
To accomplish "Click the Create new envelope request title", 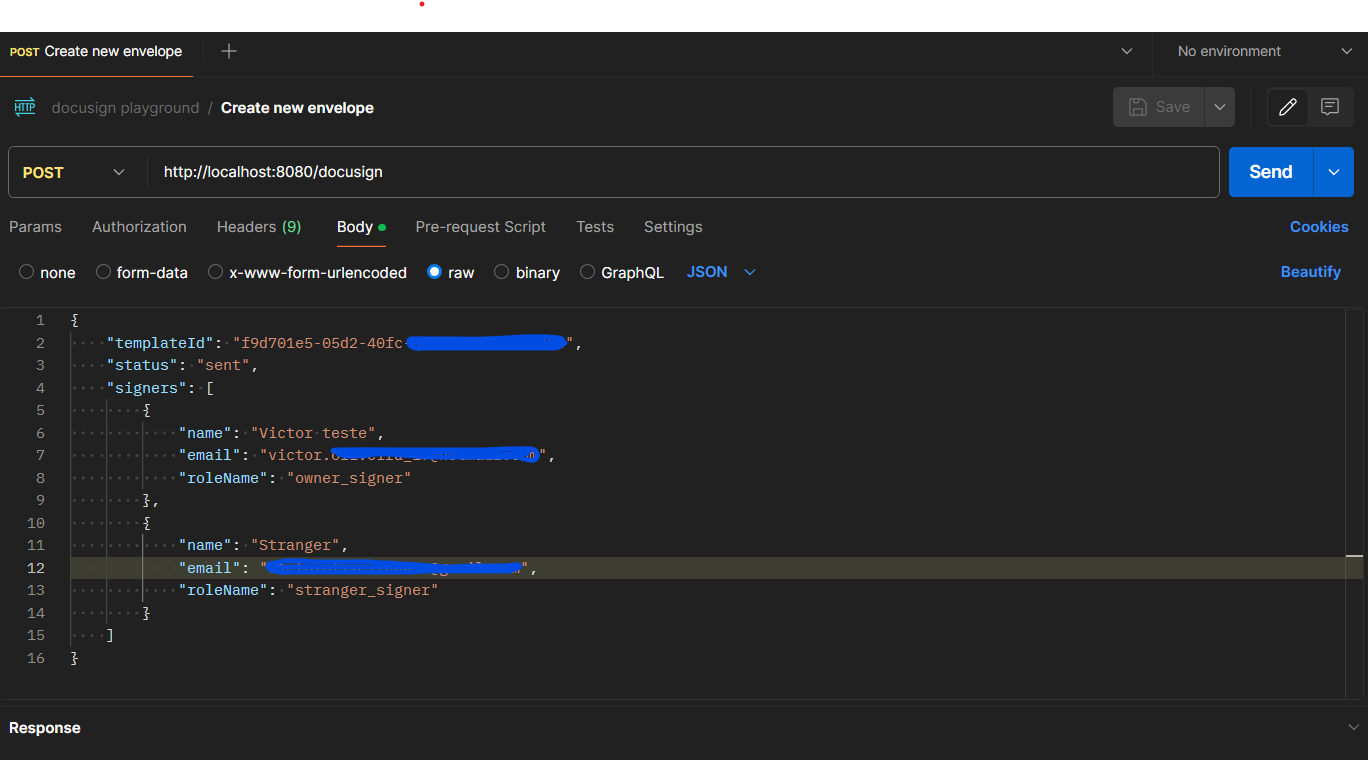I will pyautogui.click(x=297, y=108).
